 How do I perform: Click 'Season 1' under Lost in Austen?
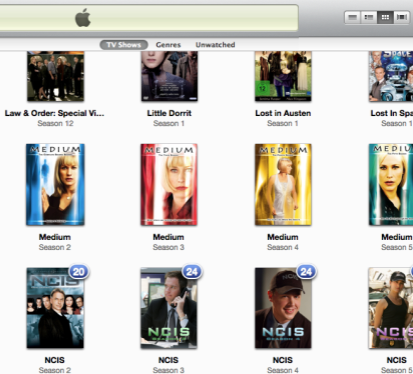pos(283,124)
